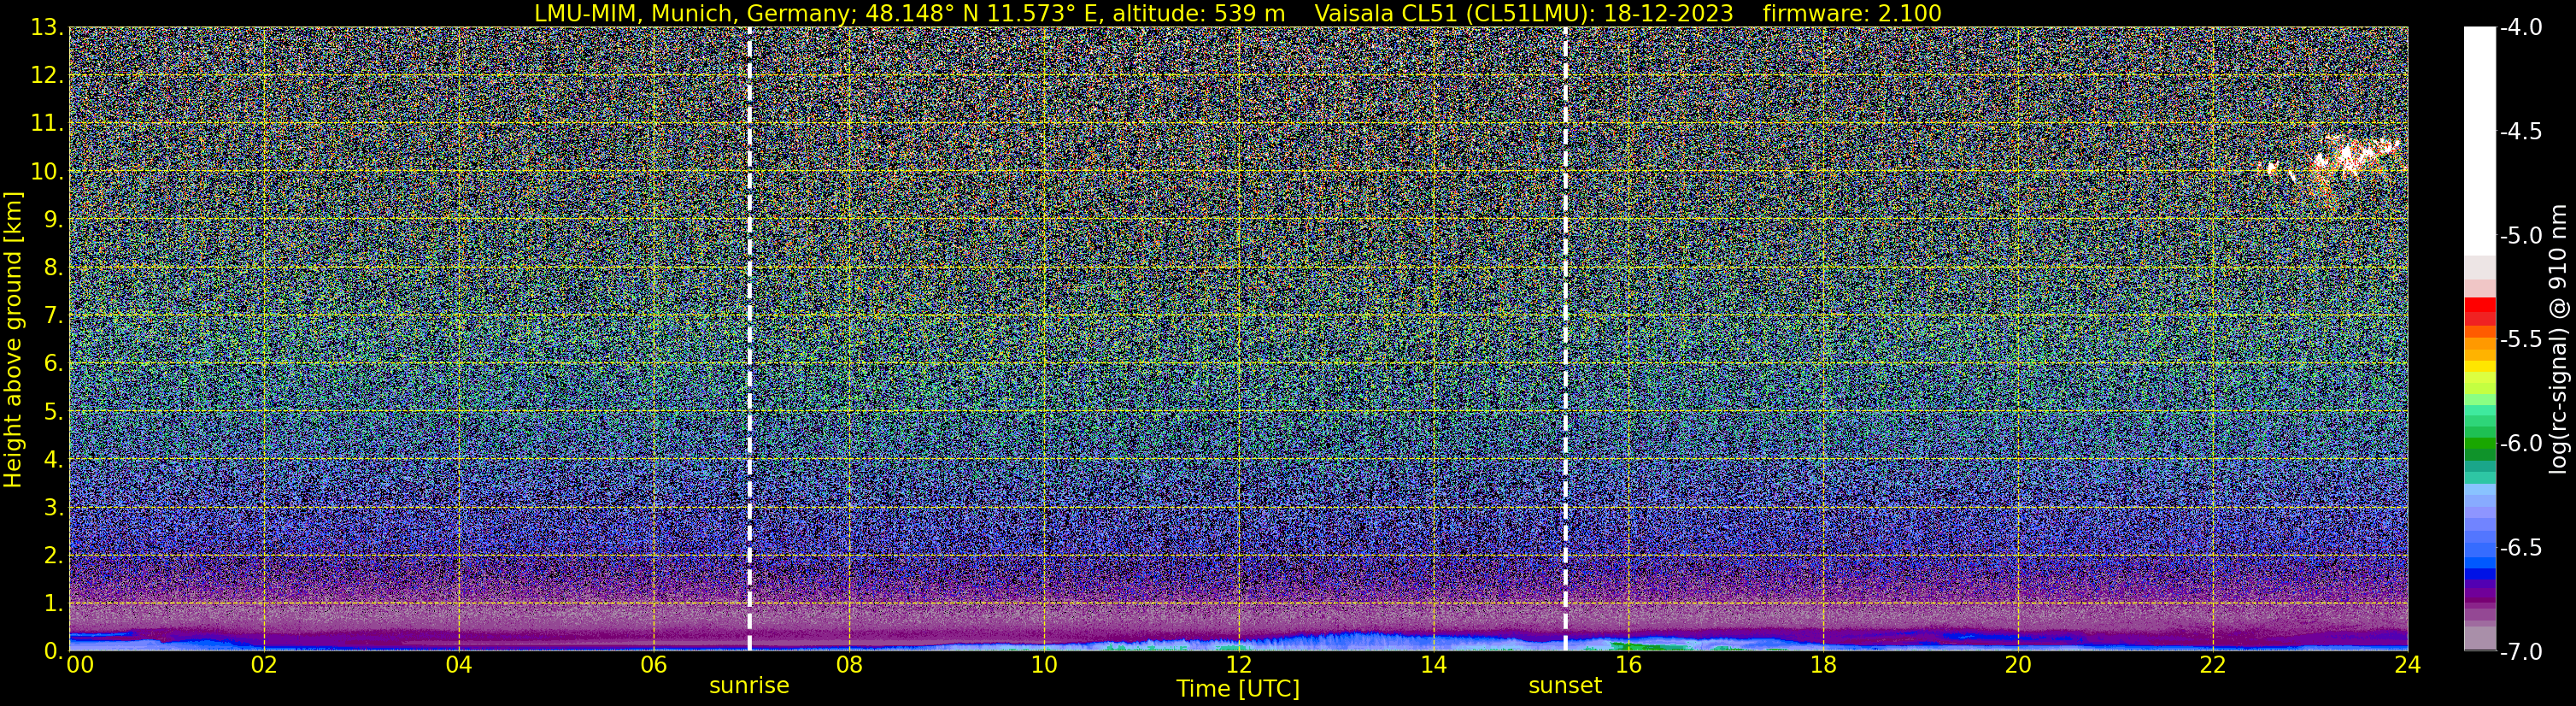
Task: Click the time axis tick '06'
Action: (654, 666)
